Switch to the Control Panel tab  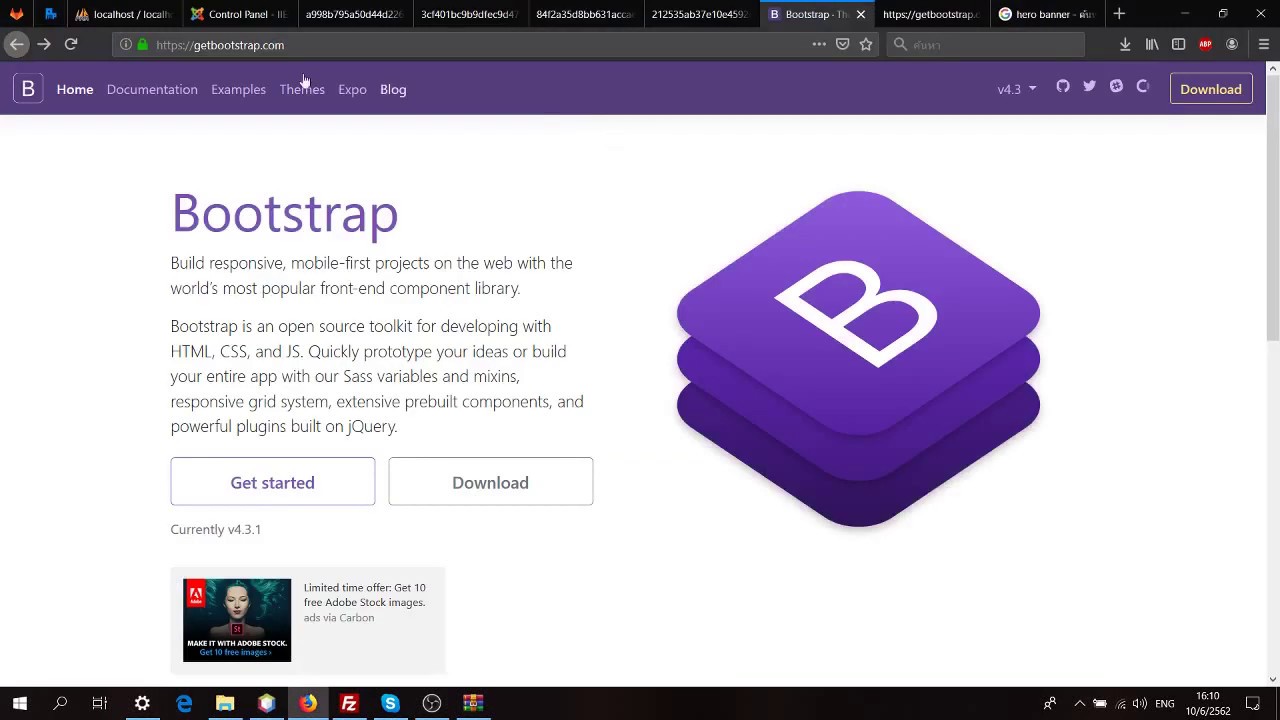point(240,14)
